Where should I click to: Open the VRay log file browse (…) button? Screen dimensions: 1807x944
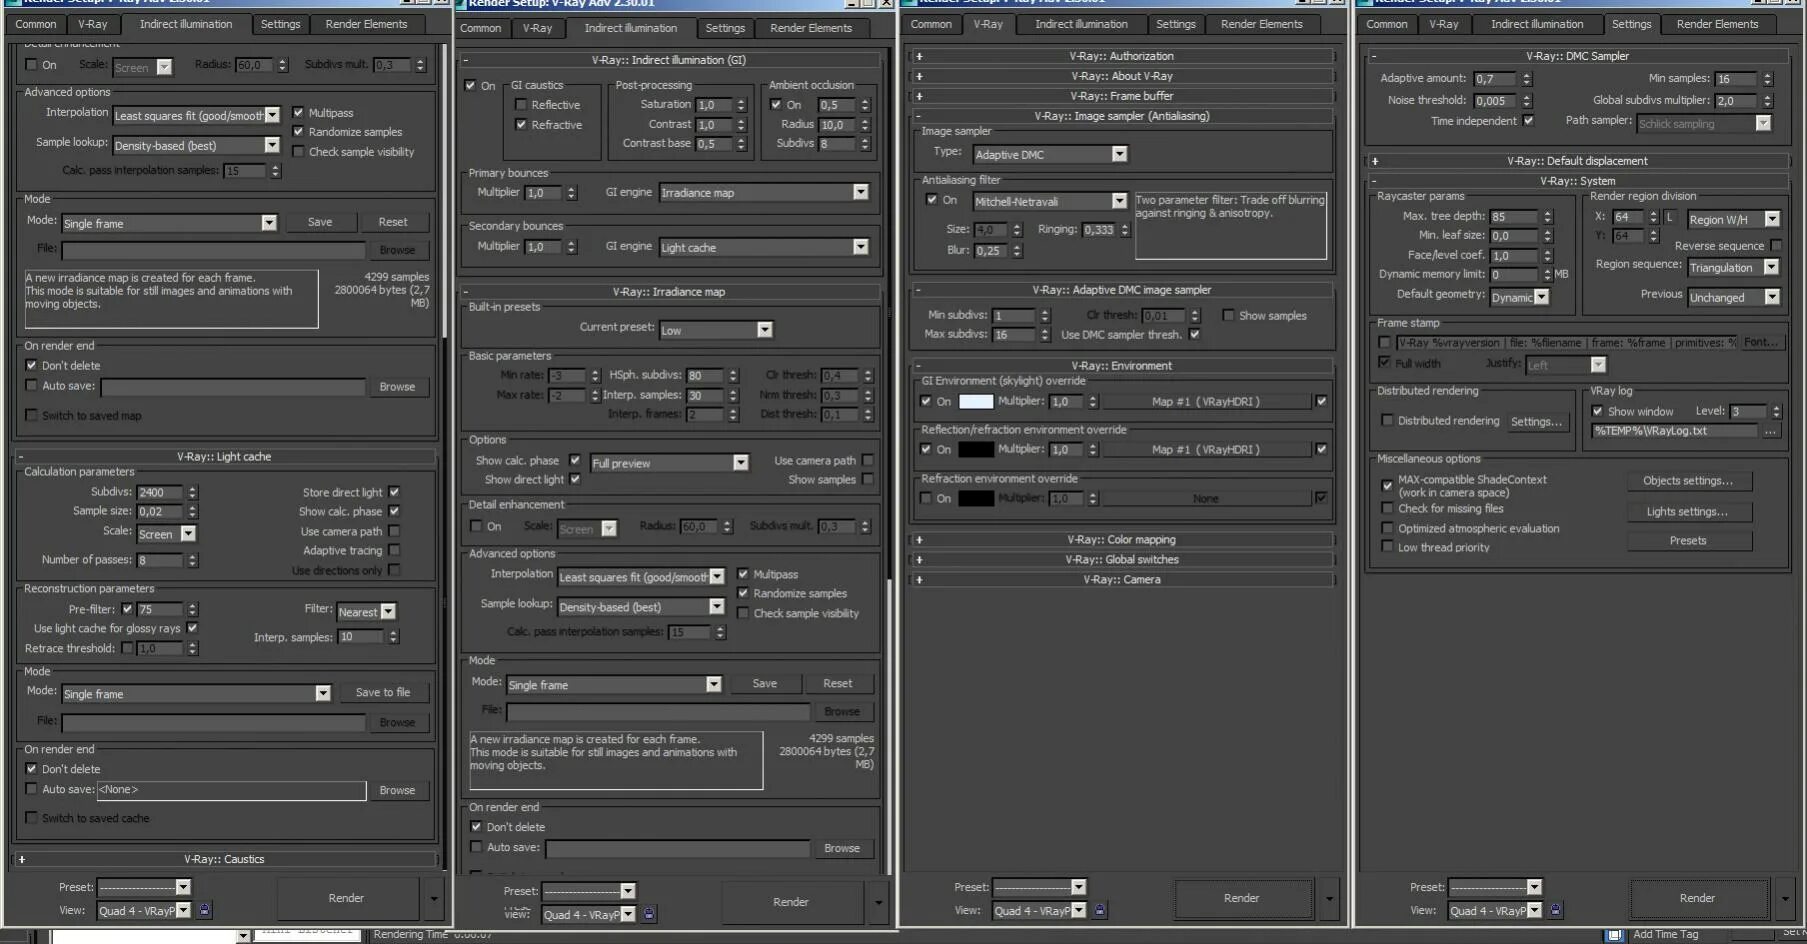(1771, 431)
